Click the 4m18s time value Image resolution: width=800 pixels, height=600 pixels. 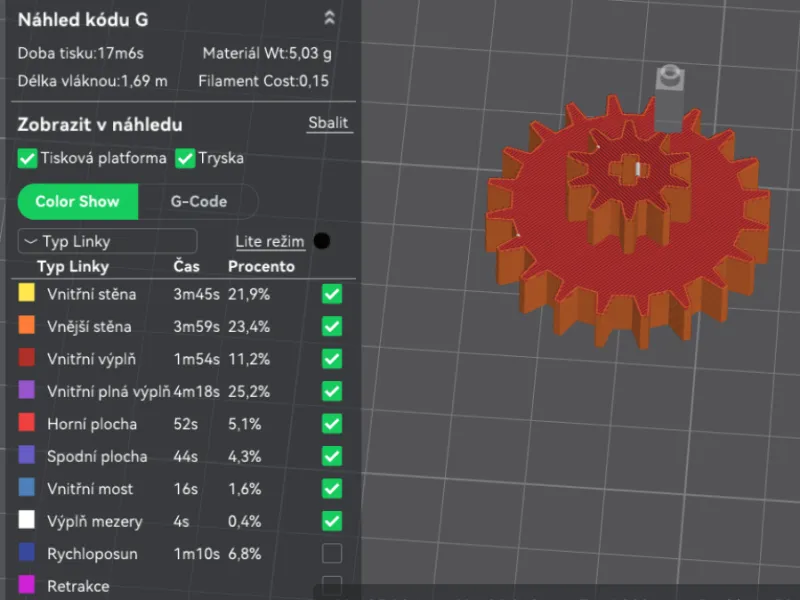[x=196, y=392]
